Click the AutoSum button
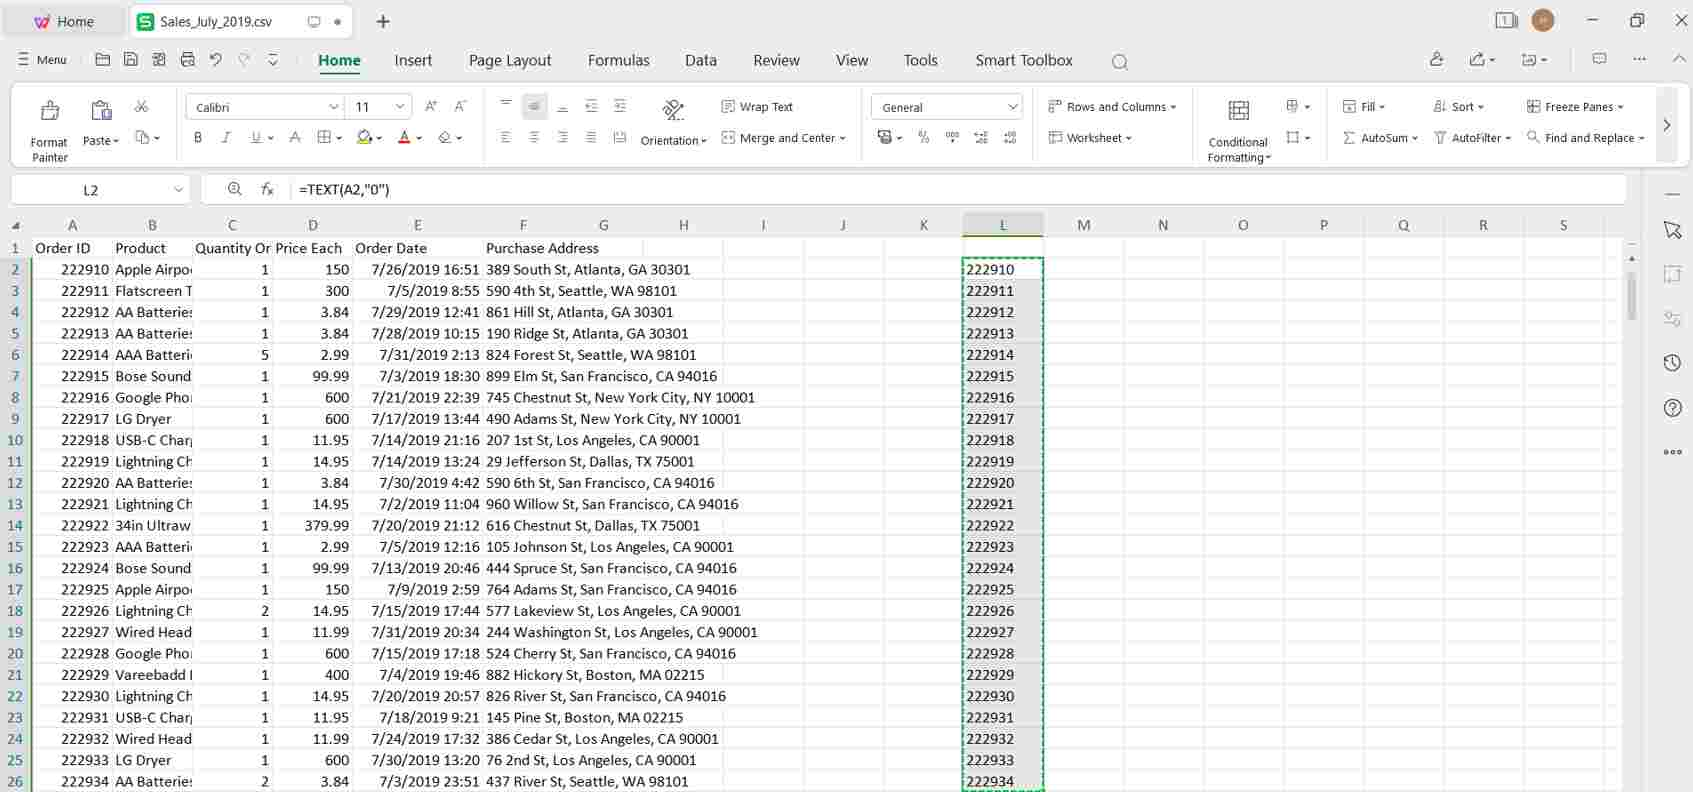The height and width of the screenshot is (792, 1693). (1380, 138)
